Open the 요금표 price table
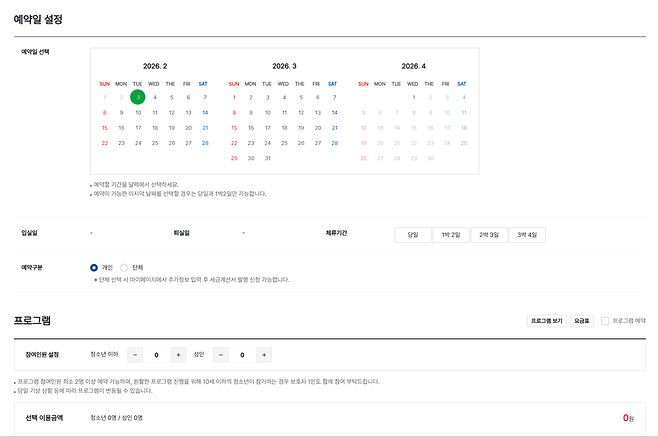658x437 pixels. click(582, 321)
